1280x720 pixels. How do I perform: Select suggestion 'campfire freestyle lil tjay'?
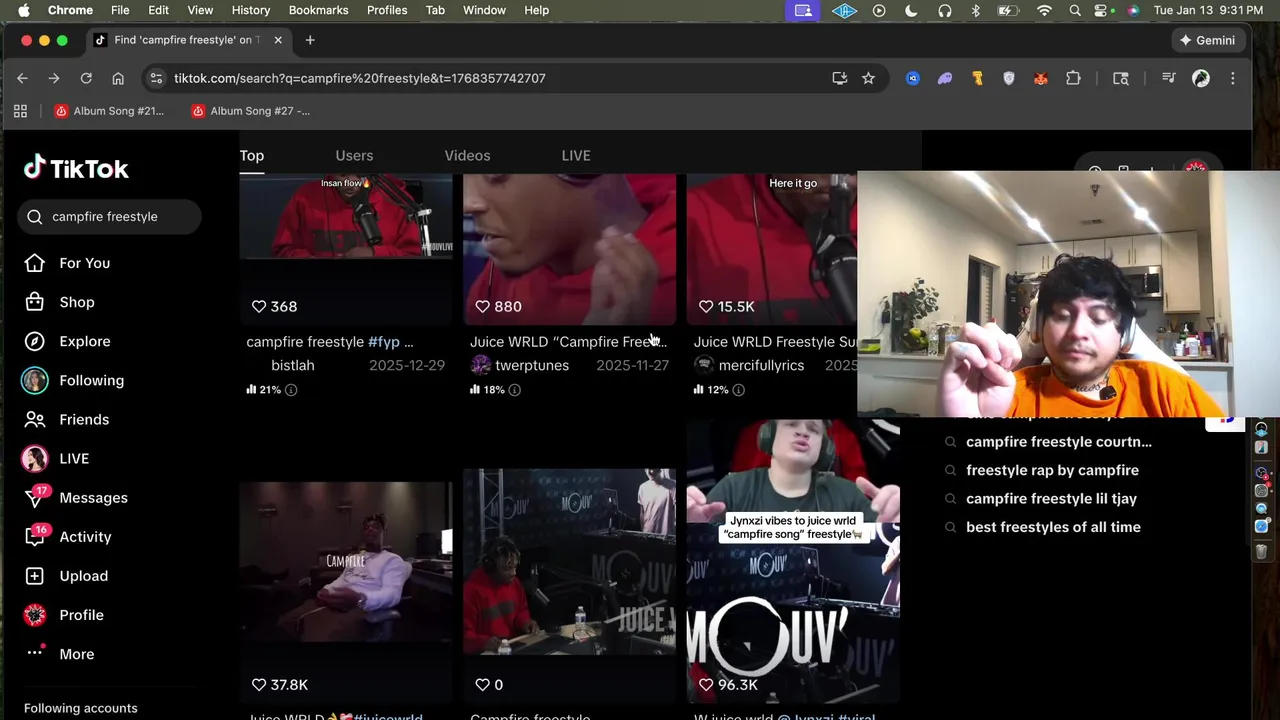1051,498
